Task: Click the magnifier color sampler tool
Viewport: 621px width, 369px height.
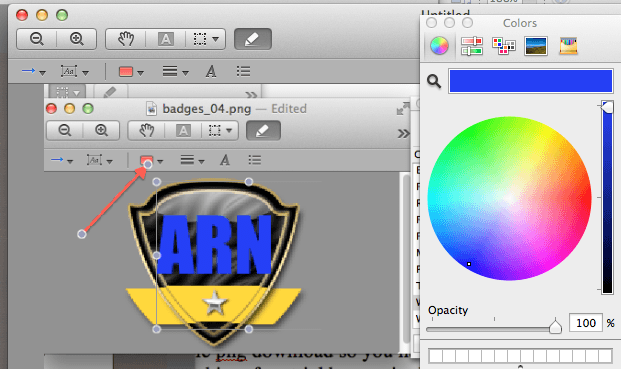Action: (434, 81)
